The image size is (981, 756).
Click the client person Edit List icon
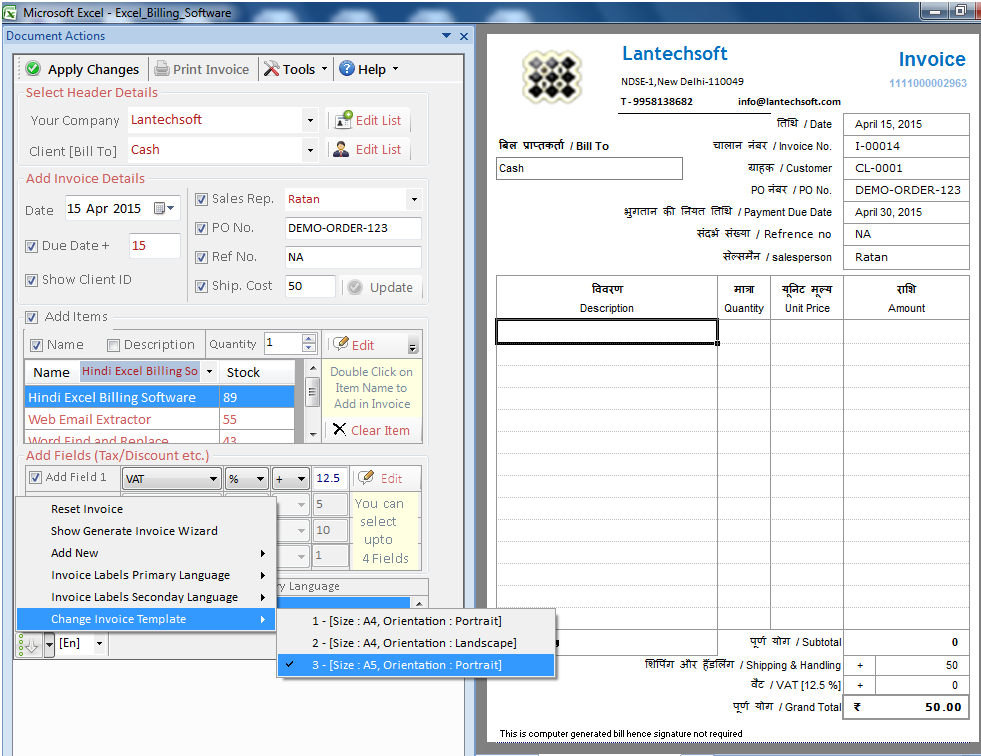[341, 149]
